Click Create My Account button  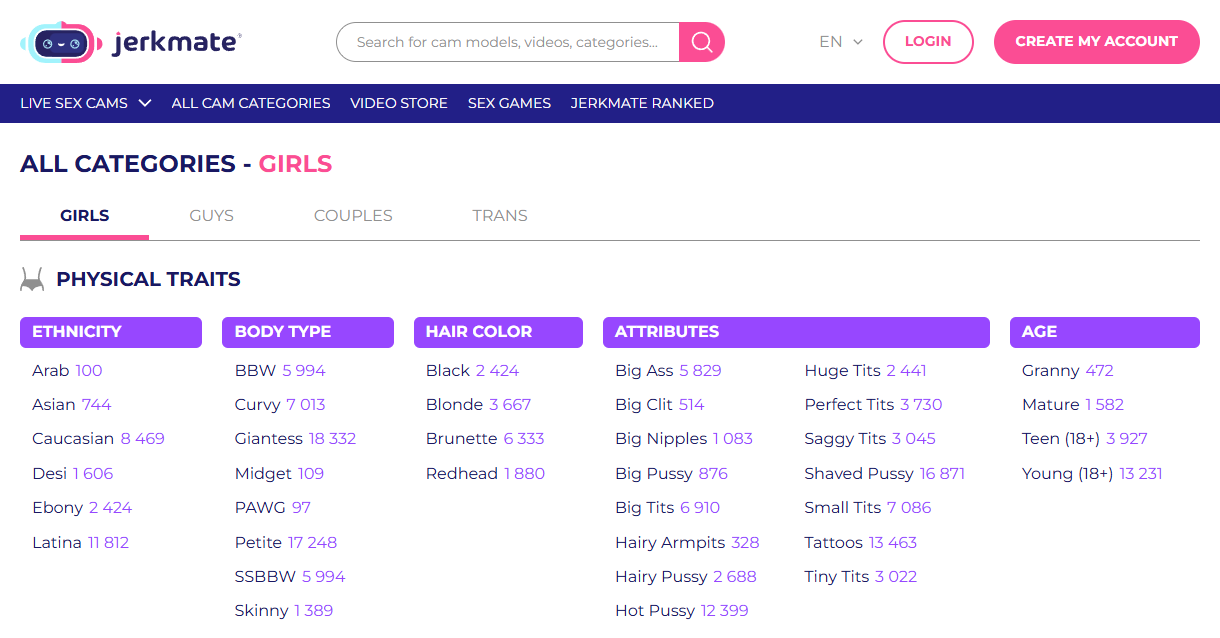click(1096, 42)
